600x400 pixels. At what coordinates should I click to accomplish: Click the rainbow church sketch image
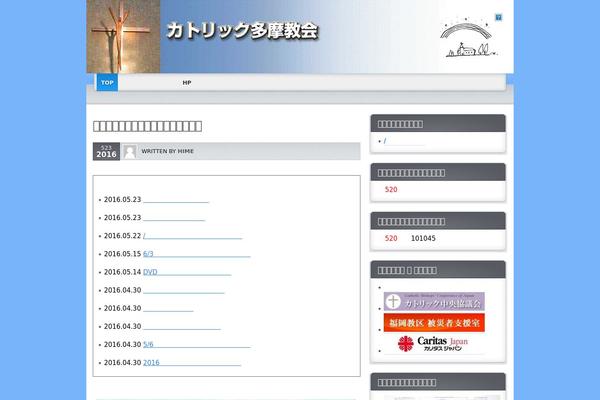[470, 40]
